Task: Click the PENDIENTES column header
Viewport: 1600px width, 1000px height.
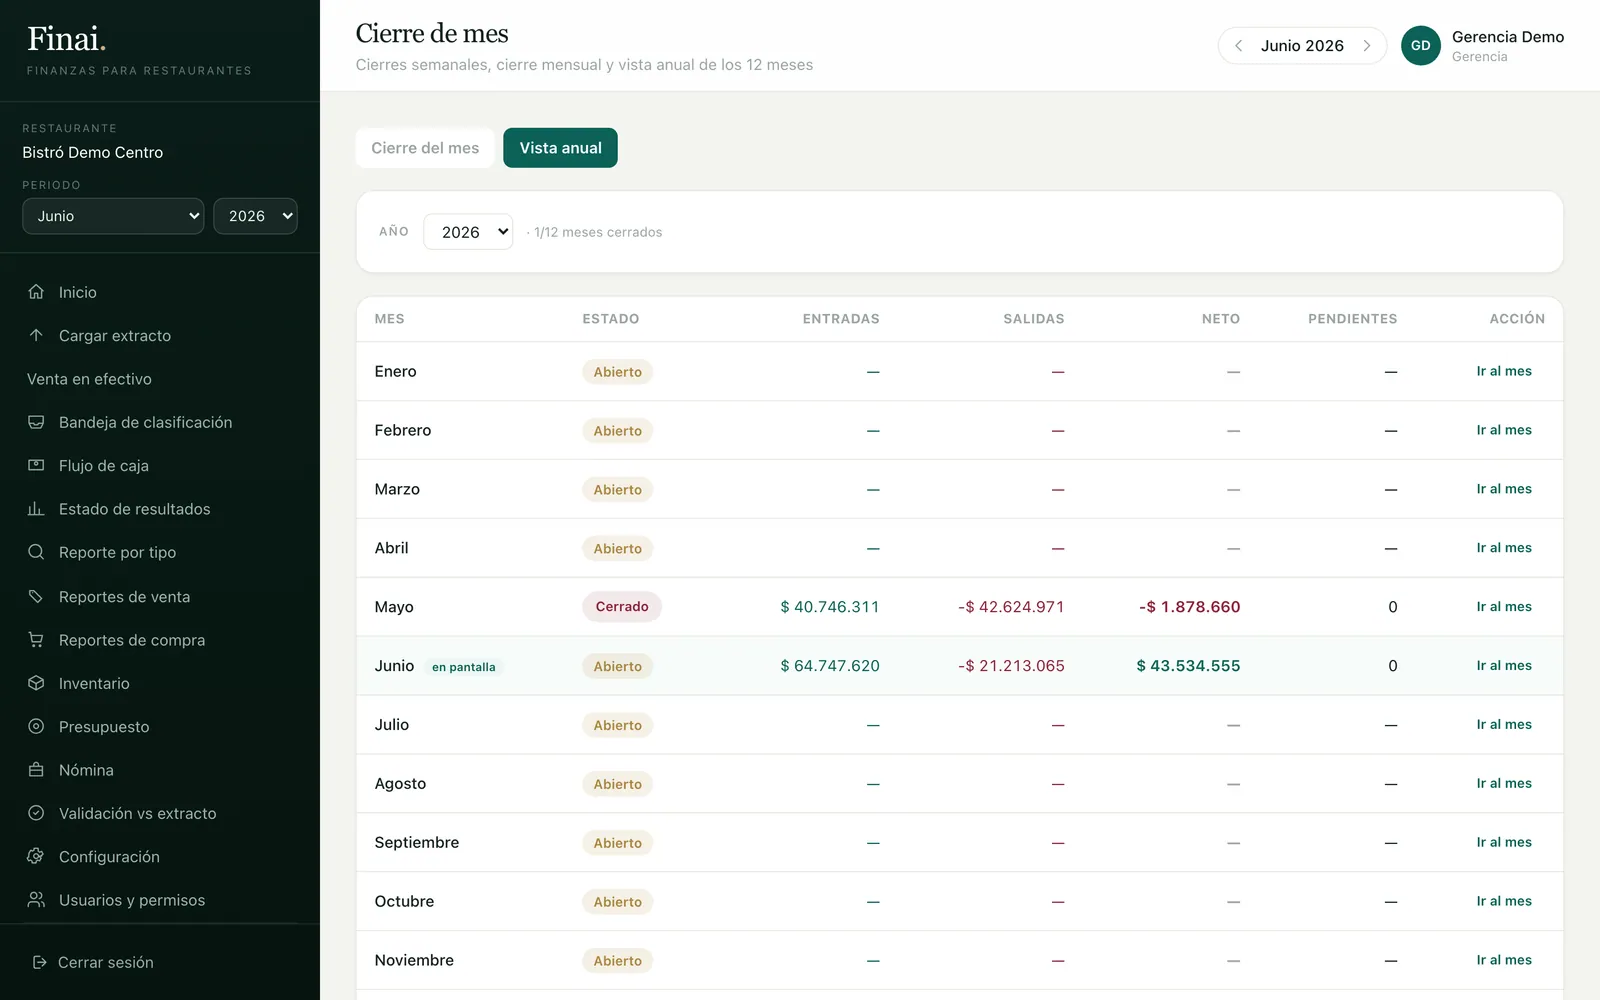Action: click(1352, 319)
